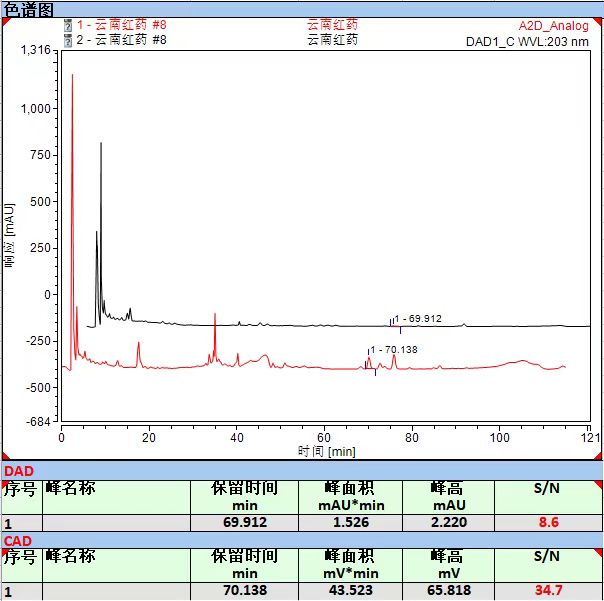Click the DAD peak height cell 2.220
Screen dimensions: 604x601
coord(447,522)
